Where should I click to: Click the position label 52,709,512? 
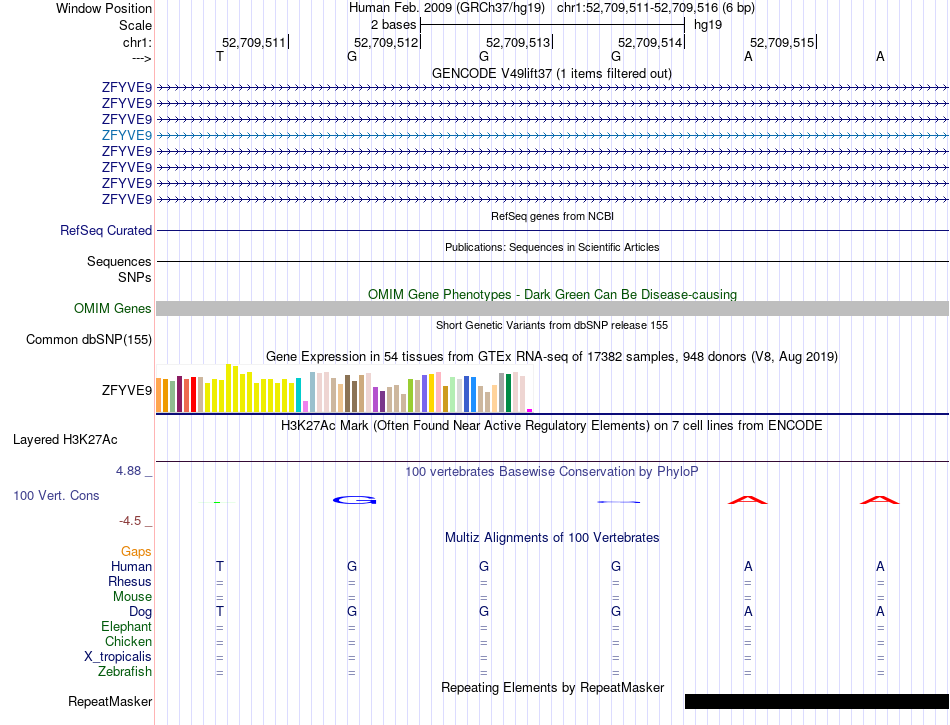click(x=386, y=42)
